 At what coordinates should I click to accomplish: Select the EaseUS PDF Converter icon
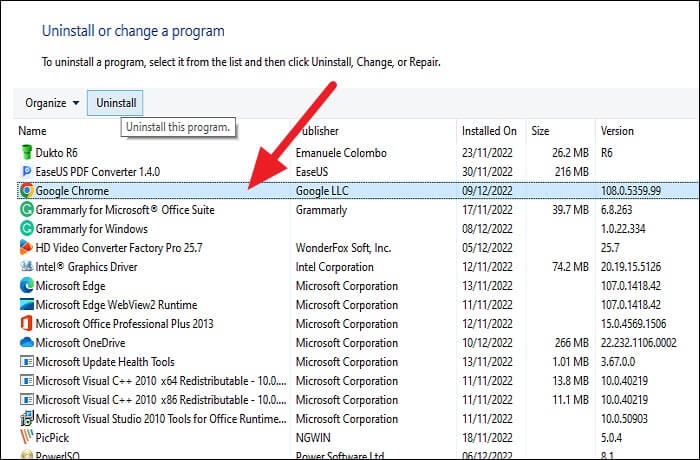pyautogui.click(x=26, y=172)
